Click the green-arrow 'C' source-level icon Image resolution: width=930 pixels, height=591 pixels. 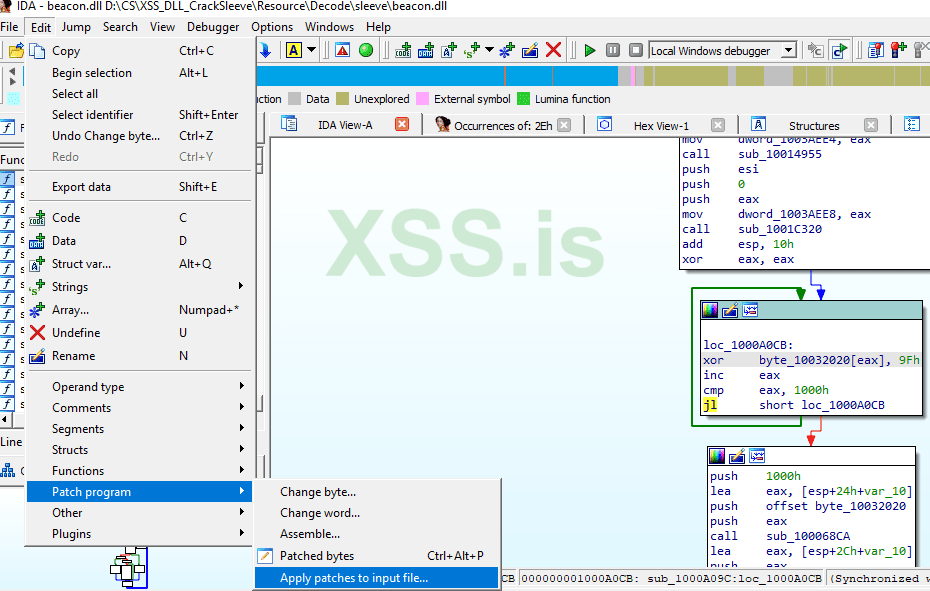pos(839,50)
